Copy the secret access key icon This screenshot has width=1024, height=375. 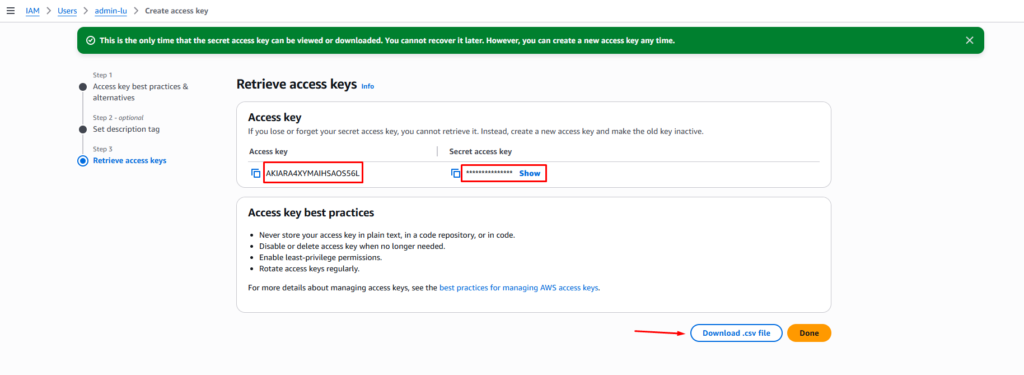tap(456, 174)
